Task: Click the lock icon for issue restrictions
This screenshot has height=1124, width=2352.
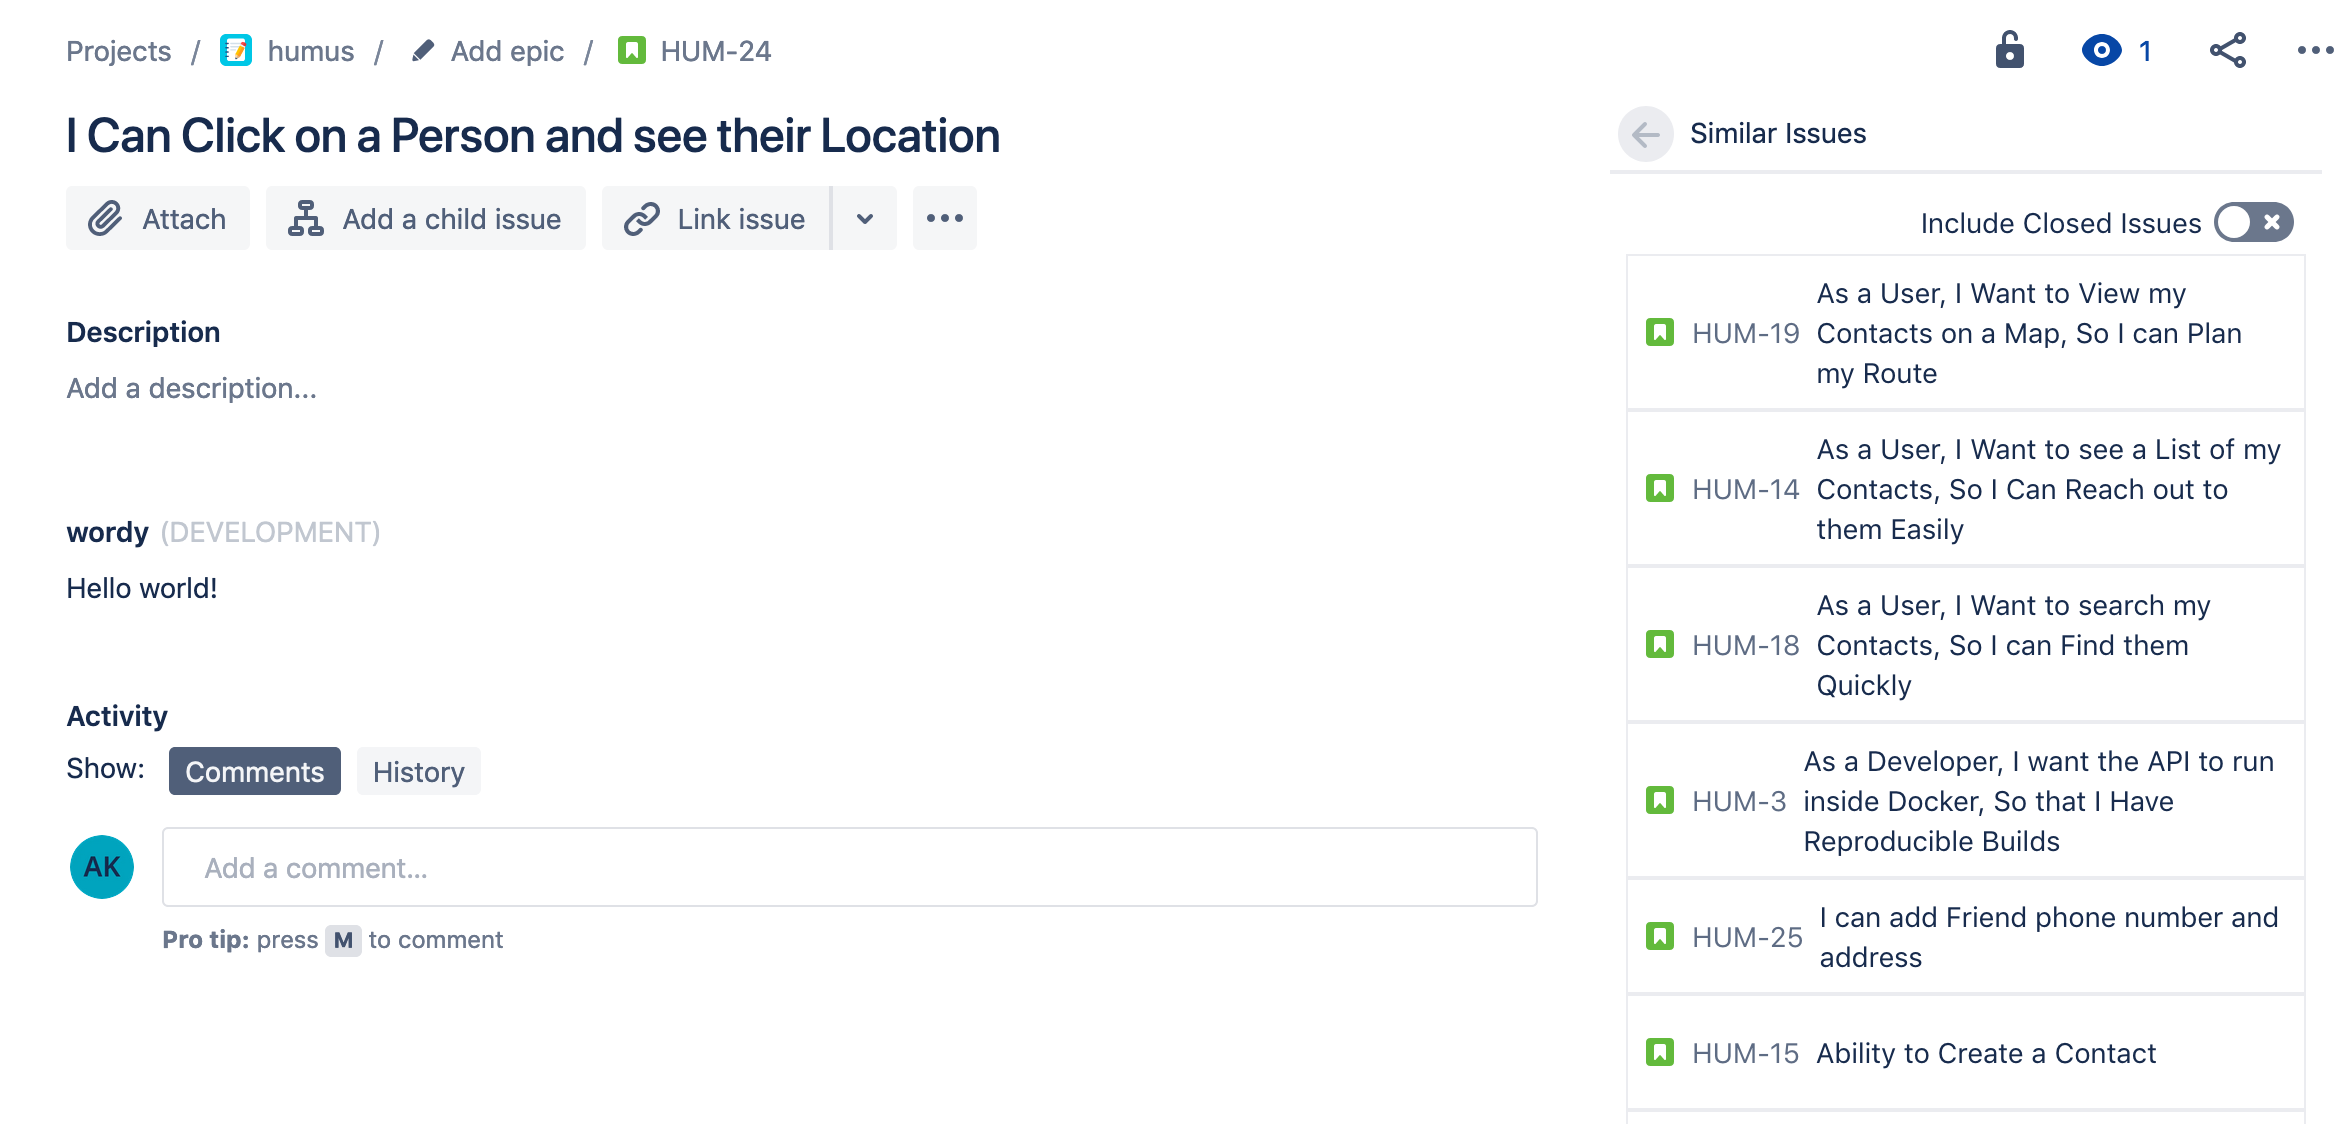Action: [2009, 50]
